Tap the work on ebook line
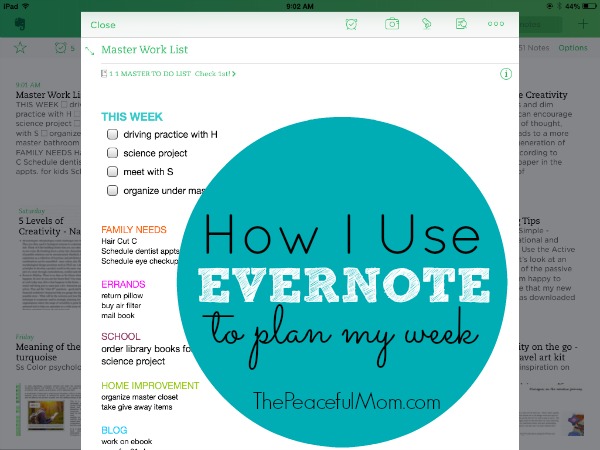The height and width of the screenshot is (450, 600). tap(127, 441)
